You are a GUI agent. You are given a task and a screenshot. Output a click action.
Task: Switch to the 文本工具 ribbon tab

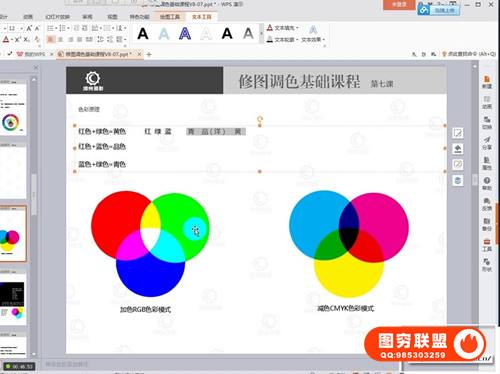pyautogui.click(x=202, y=16)
